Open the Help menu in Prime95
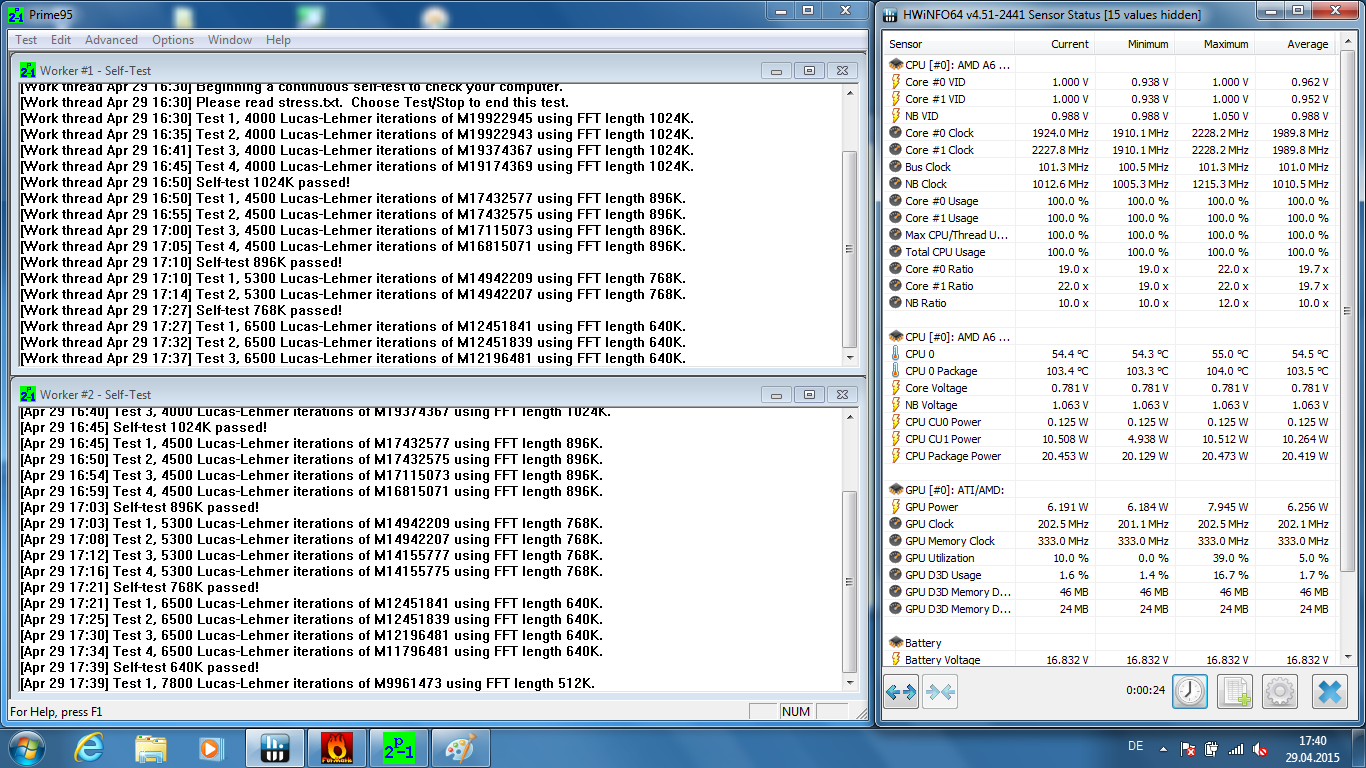Viewport: 1366px width, 768px height. (x=278, y=40)
